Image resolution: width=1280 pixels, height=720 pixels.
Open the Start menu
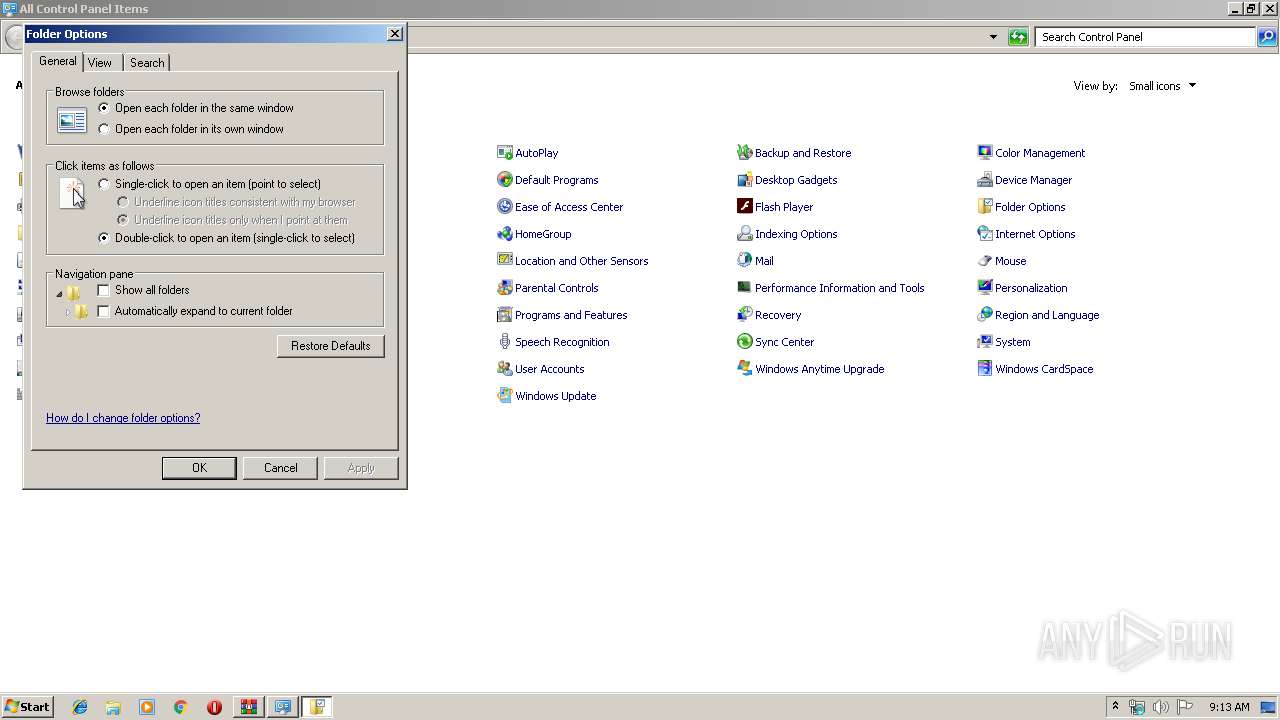coord(27,707)
